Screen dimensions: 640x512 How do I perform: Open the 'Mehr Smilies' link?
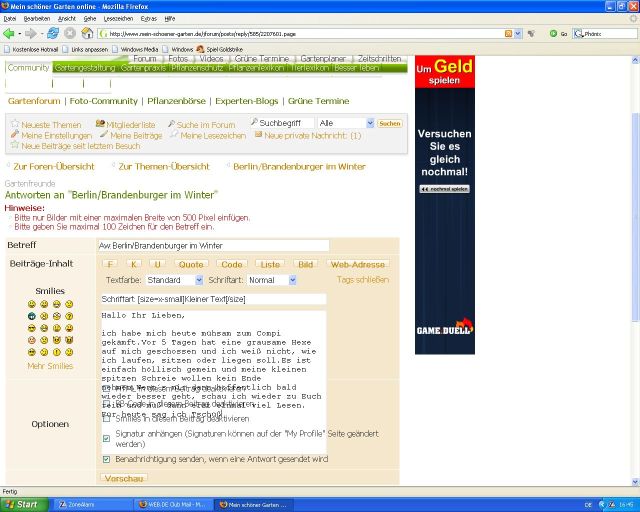pos(49,366)
